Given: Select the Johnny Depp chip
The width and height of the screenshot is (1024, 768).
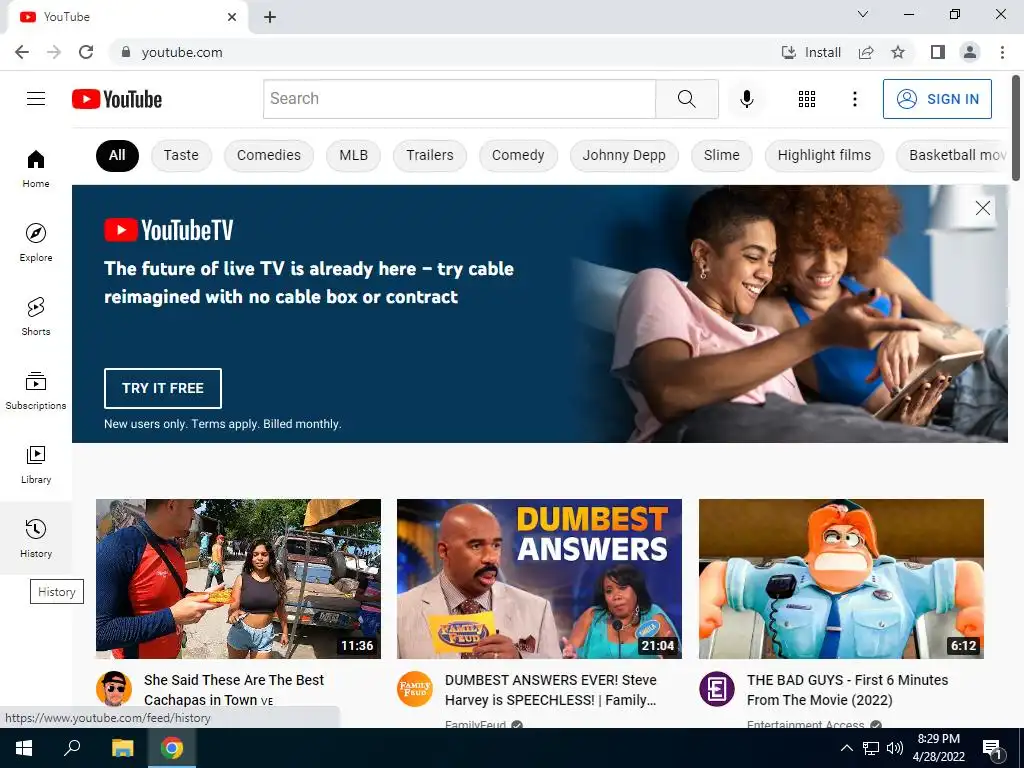Looking at the screenshot, I should [624, 155].
